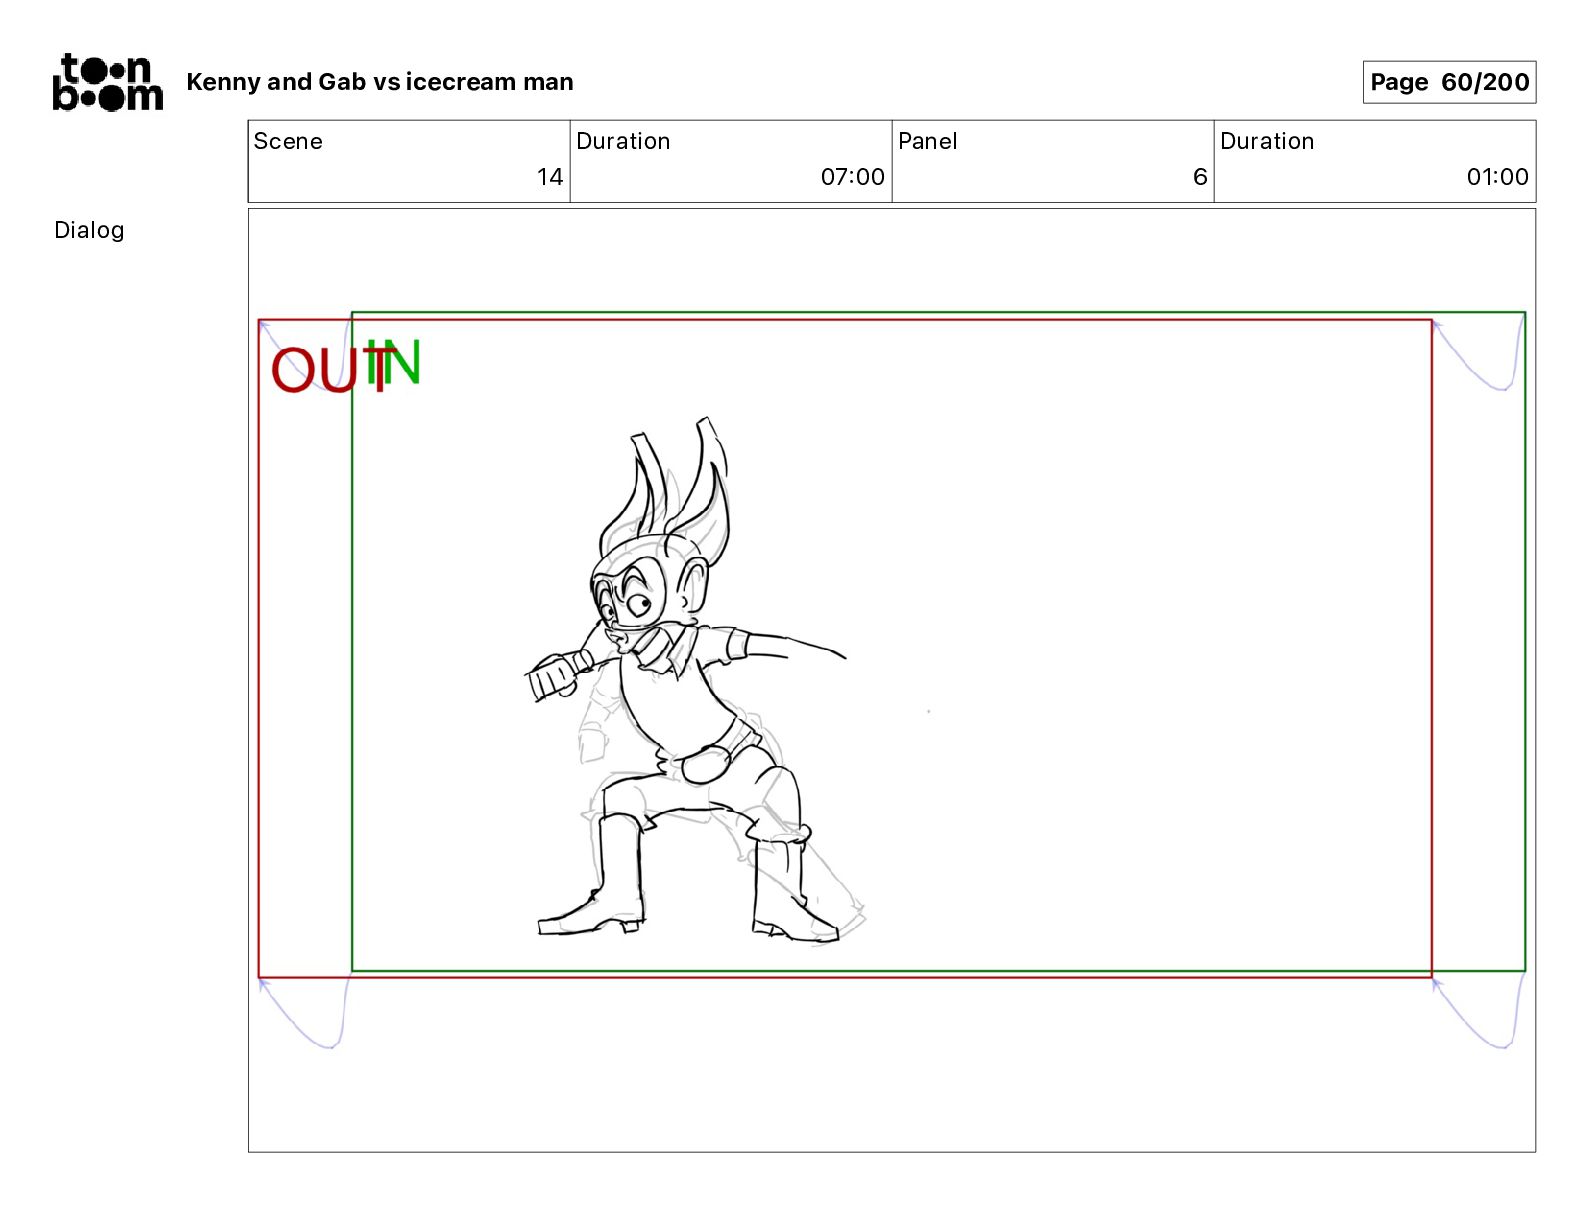Select the scene duration 07:00
This screenshot has height=1224, width=1584.
pos(852,177)
